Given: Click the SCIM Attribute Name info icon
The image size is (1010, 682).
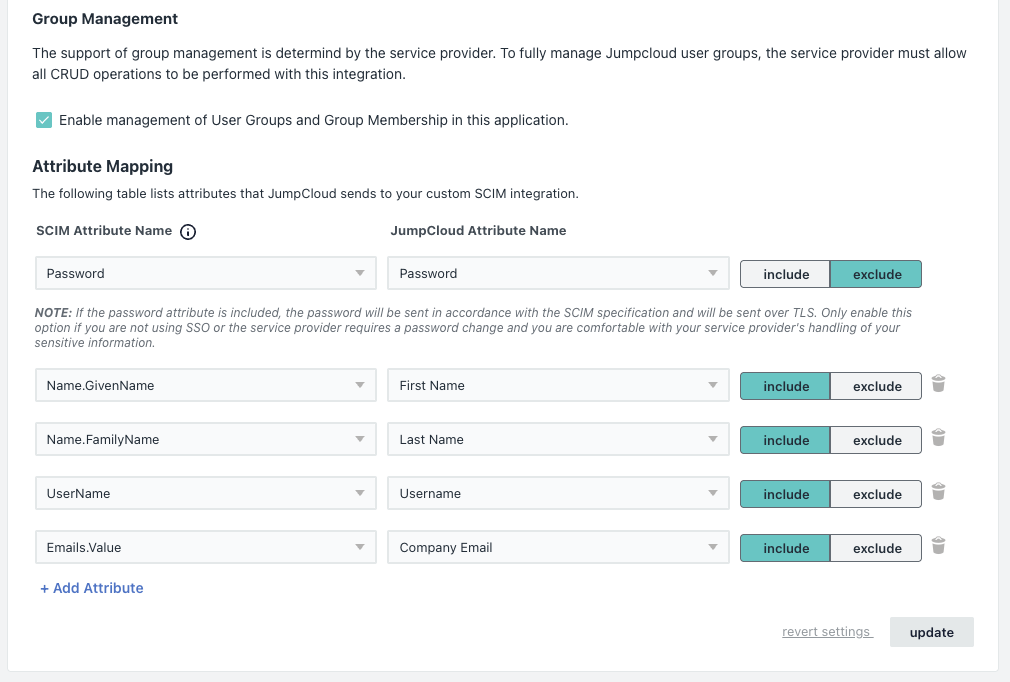Looking at the screenshot, I should (x=188, y=232).
